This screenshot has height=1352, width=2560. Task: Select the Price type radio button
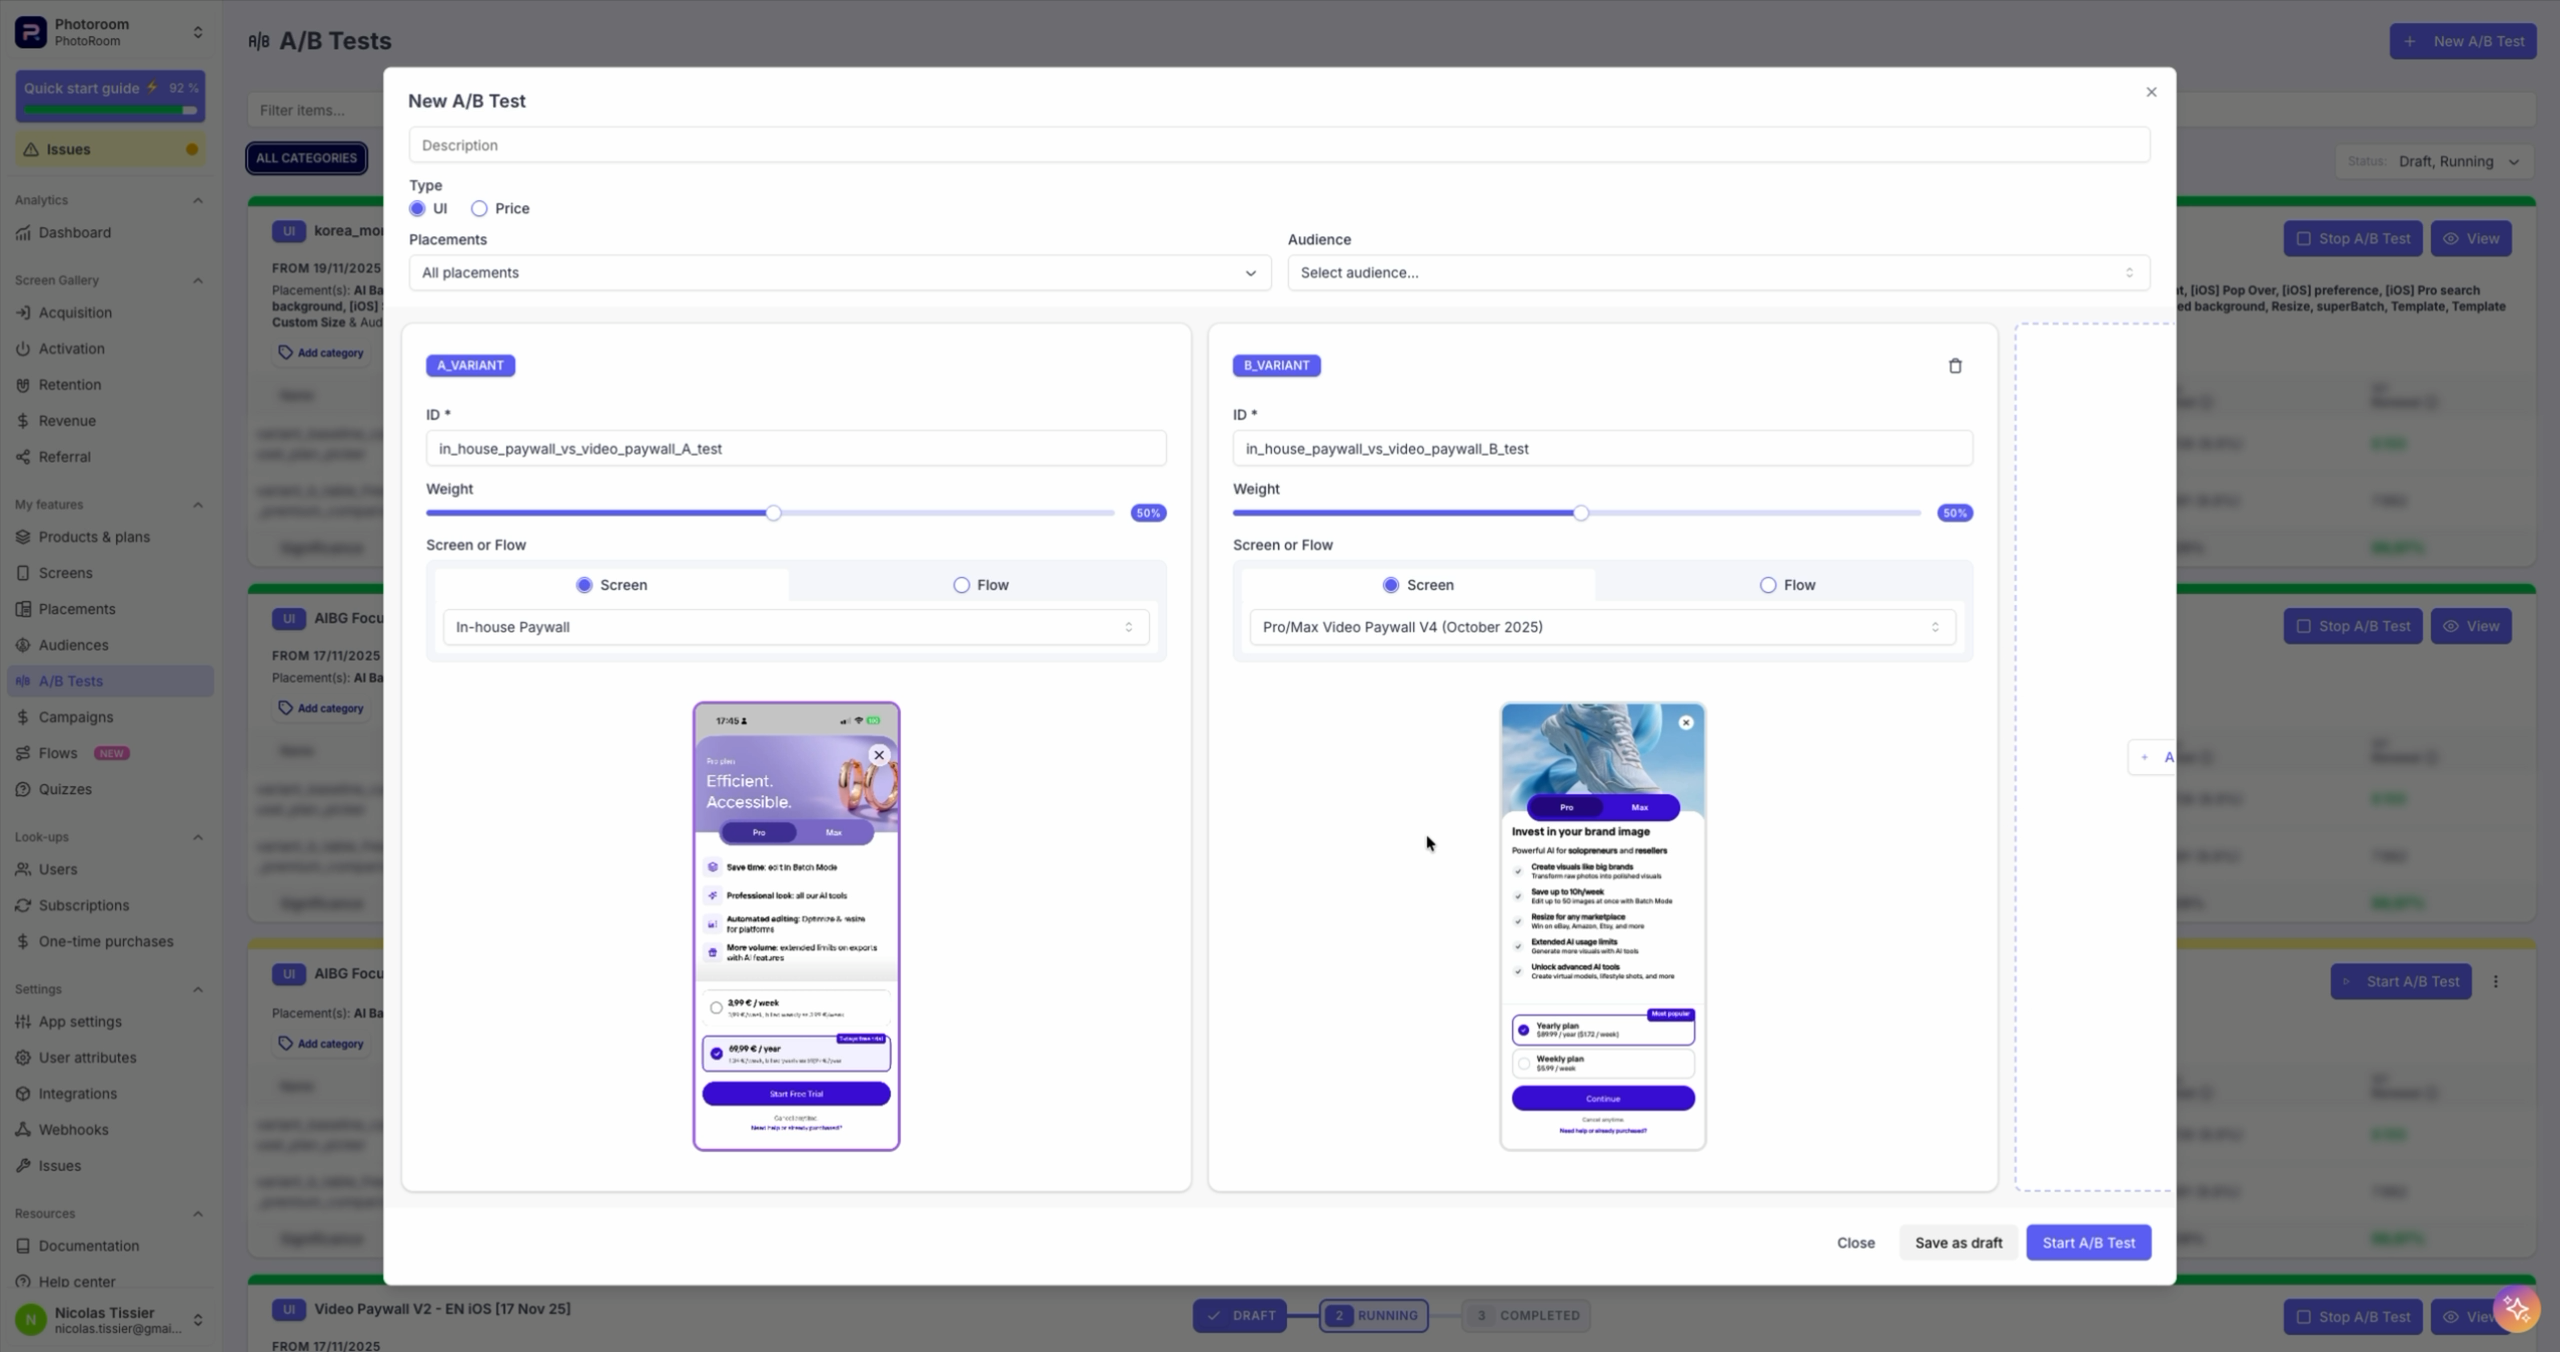tap(479, 209)
